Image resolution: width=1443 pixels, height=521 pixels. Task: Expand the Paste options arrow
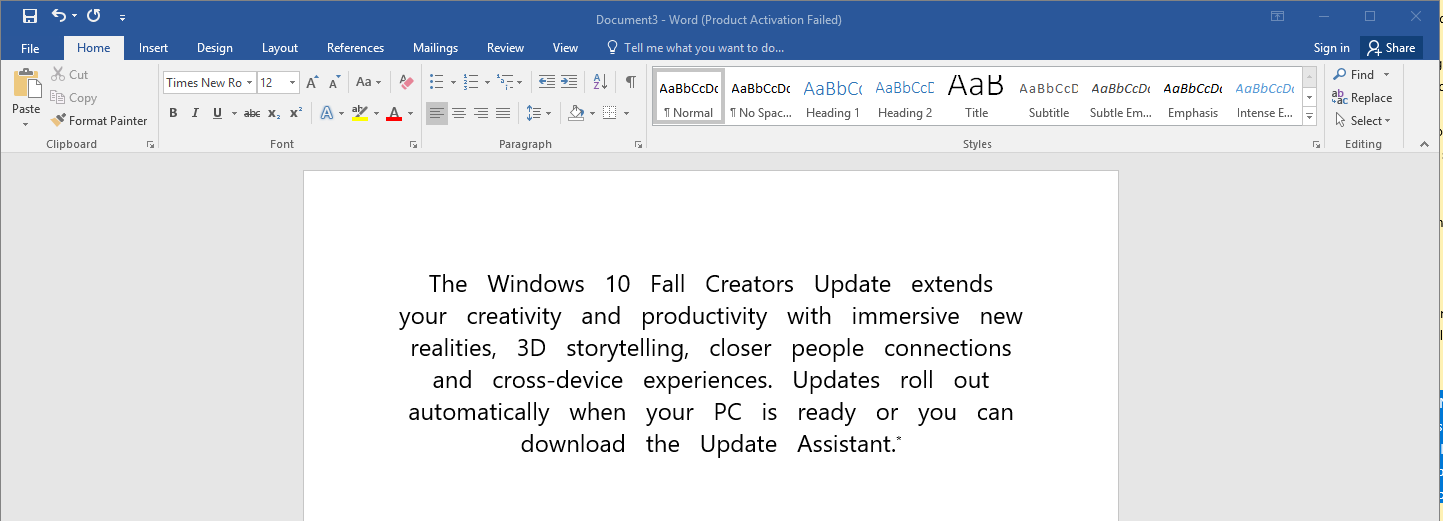tap(26, 125)
